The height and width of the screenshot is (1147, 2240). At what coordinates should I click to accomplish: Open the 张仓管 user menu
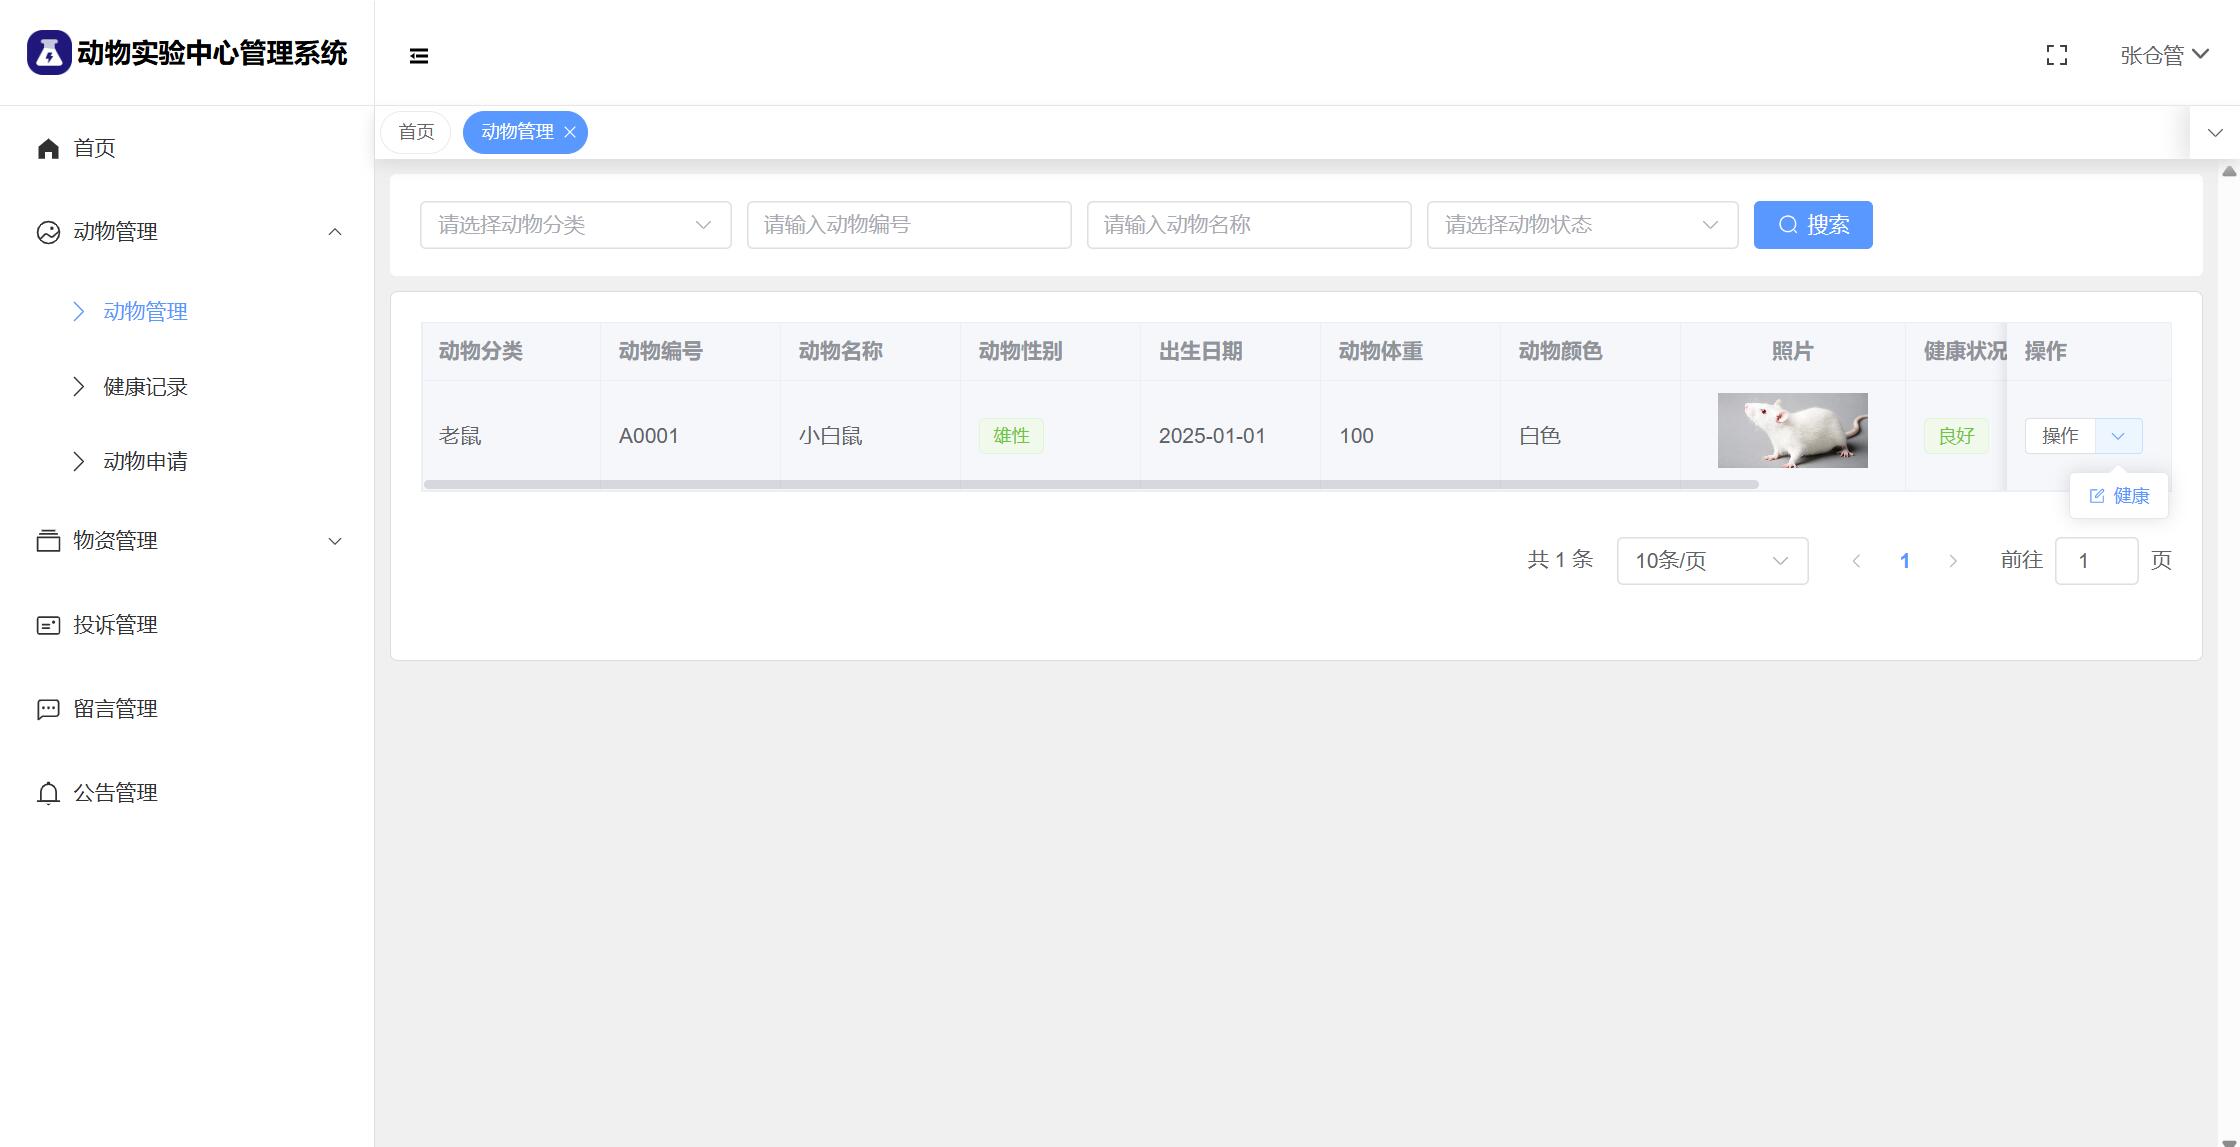pyautogui.click(x=2163, y=55)
